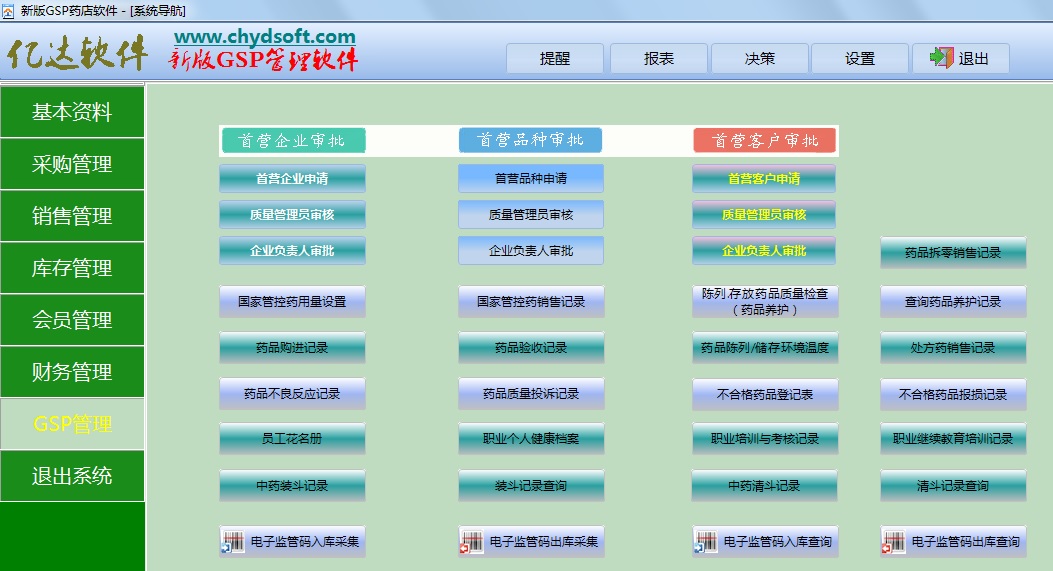Open 财务管理 section

point(73,371)
